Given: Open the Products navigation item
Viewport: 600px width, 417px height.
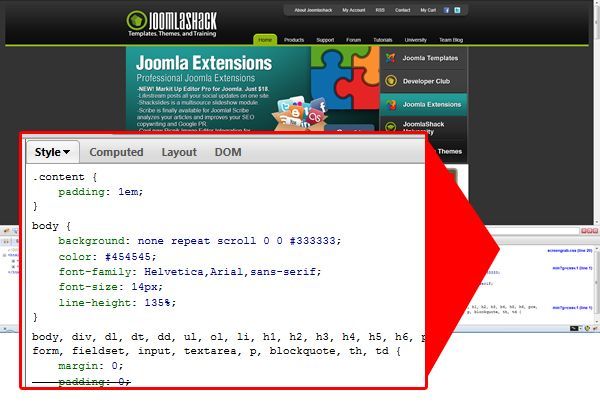Looking at the screenshot, I should pos(294,40).
